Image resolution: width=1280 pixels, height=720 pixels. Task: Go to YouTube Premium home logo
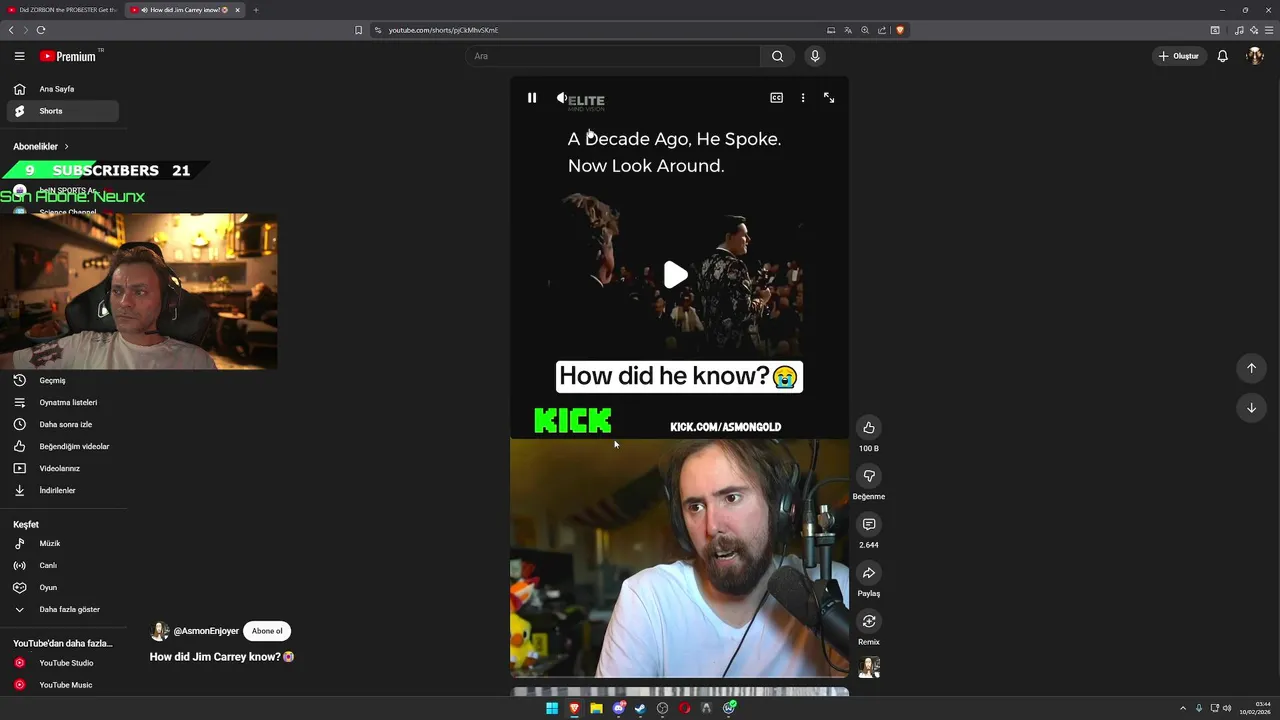68,56
